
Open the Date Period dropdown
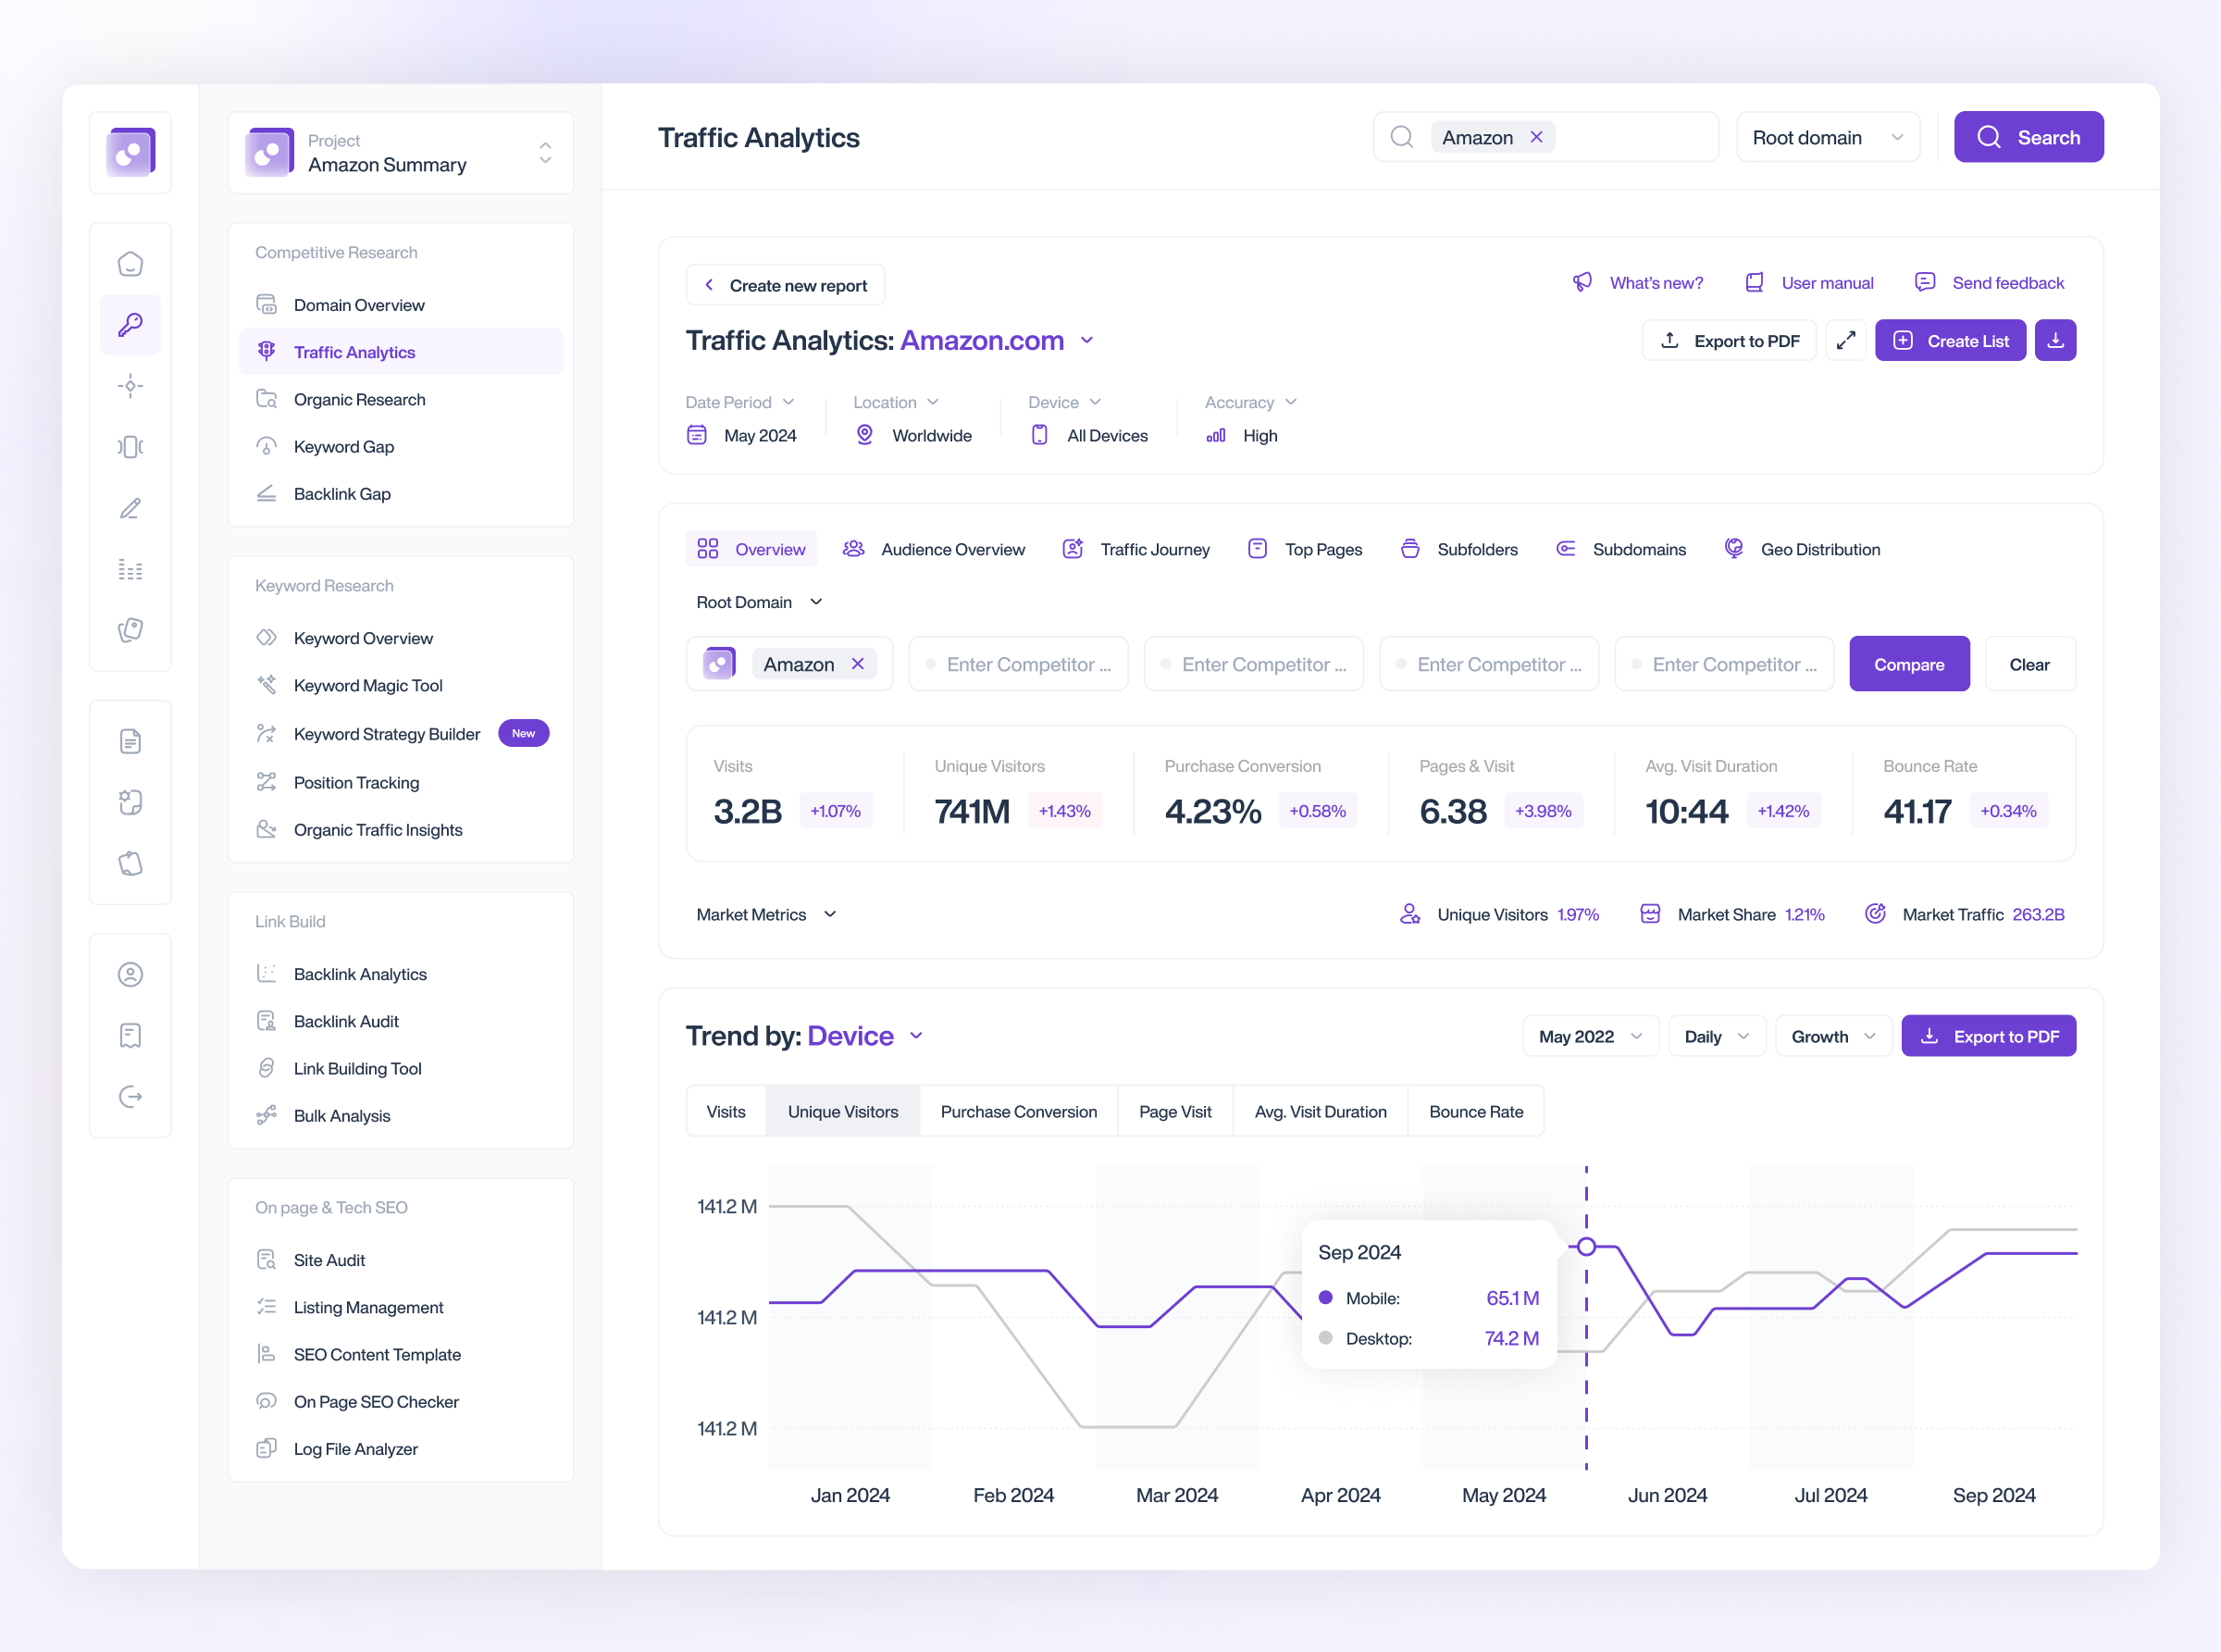(x=740, y=402)
